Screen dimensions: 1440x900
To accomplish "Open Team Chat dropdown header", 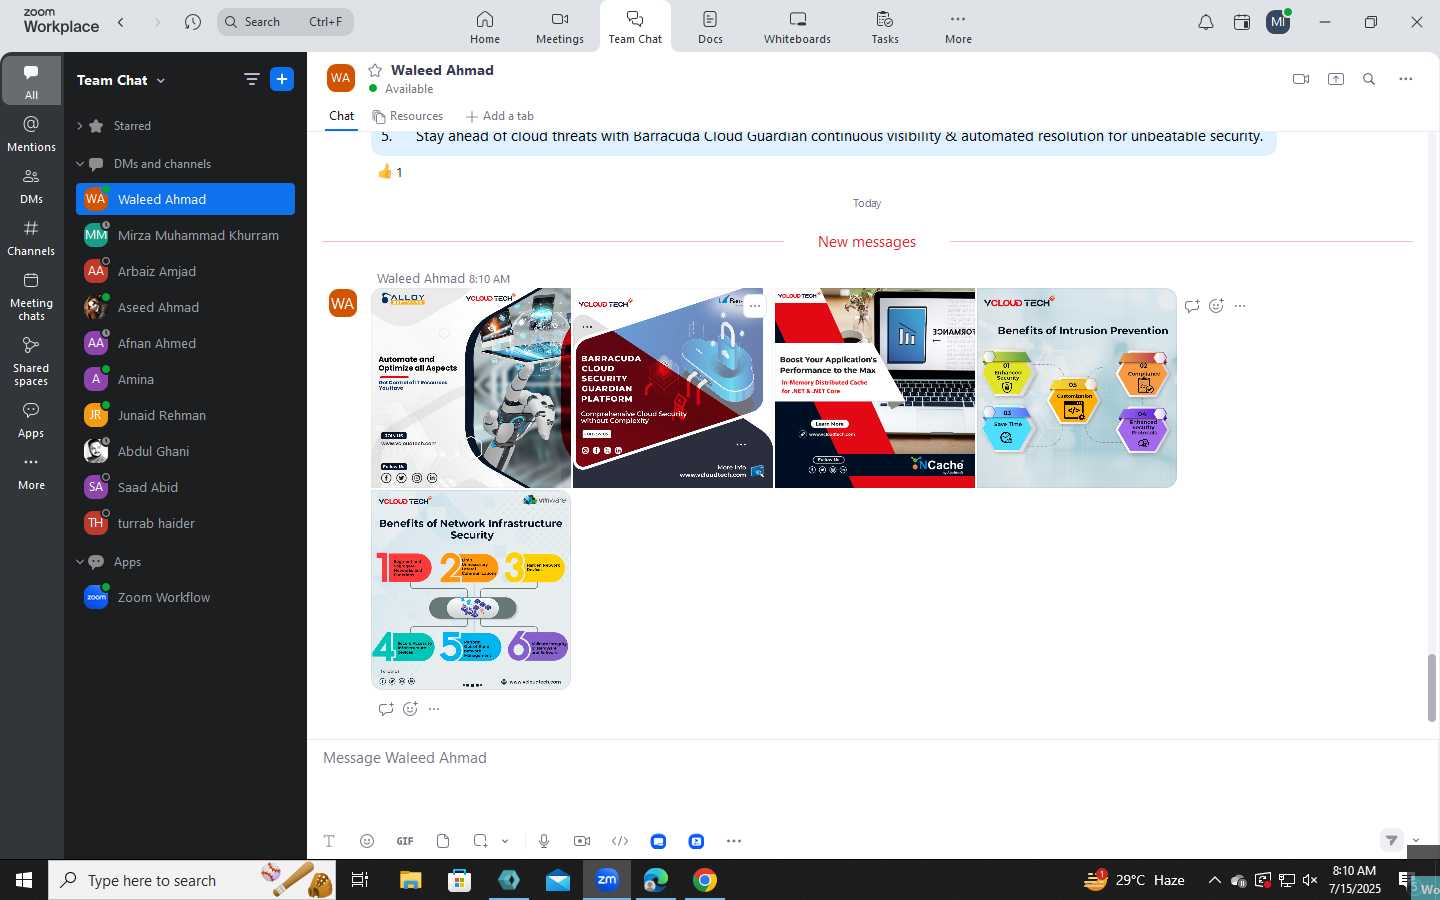I will pyautogui.click(x=121, y=80).
